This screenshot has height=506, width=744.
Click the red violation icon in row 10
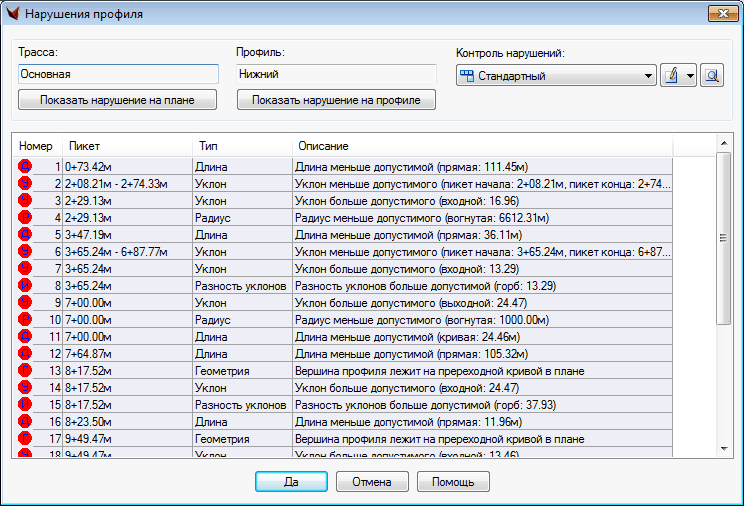coord(24,319)
